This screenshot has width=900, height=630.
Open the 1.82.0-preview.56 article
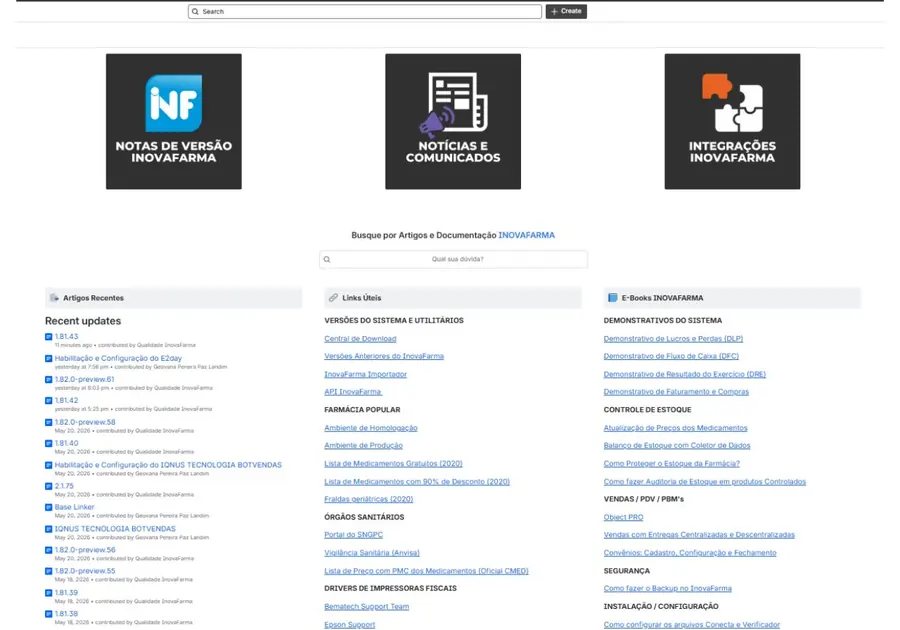click(85, 550)
